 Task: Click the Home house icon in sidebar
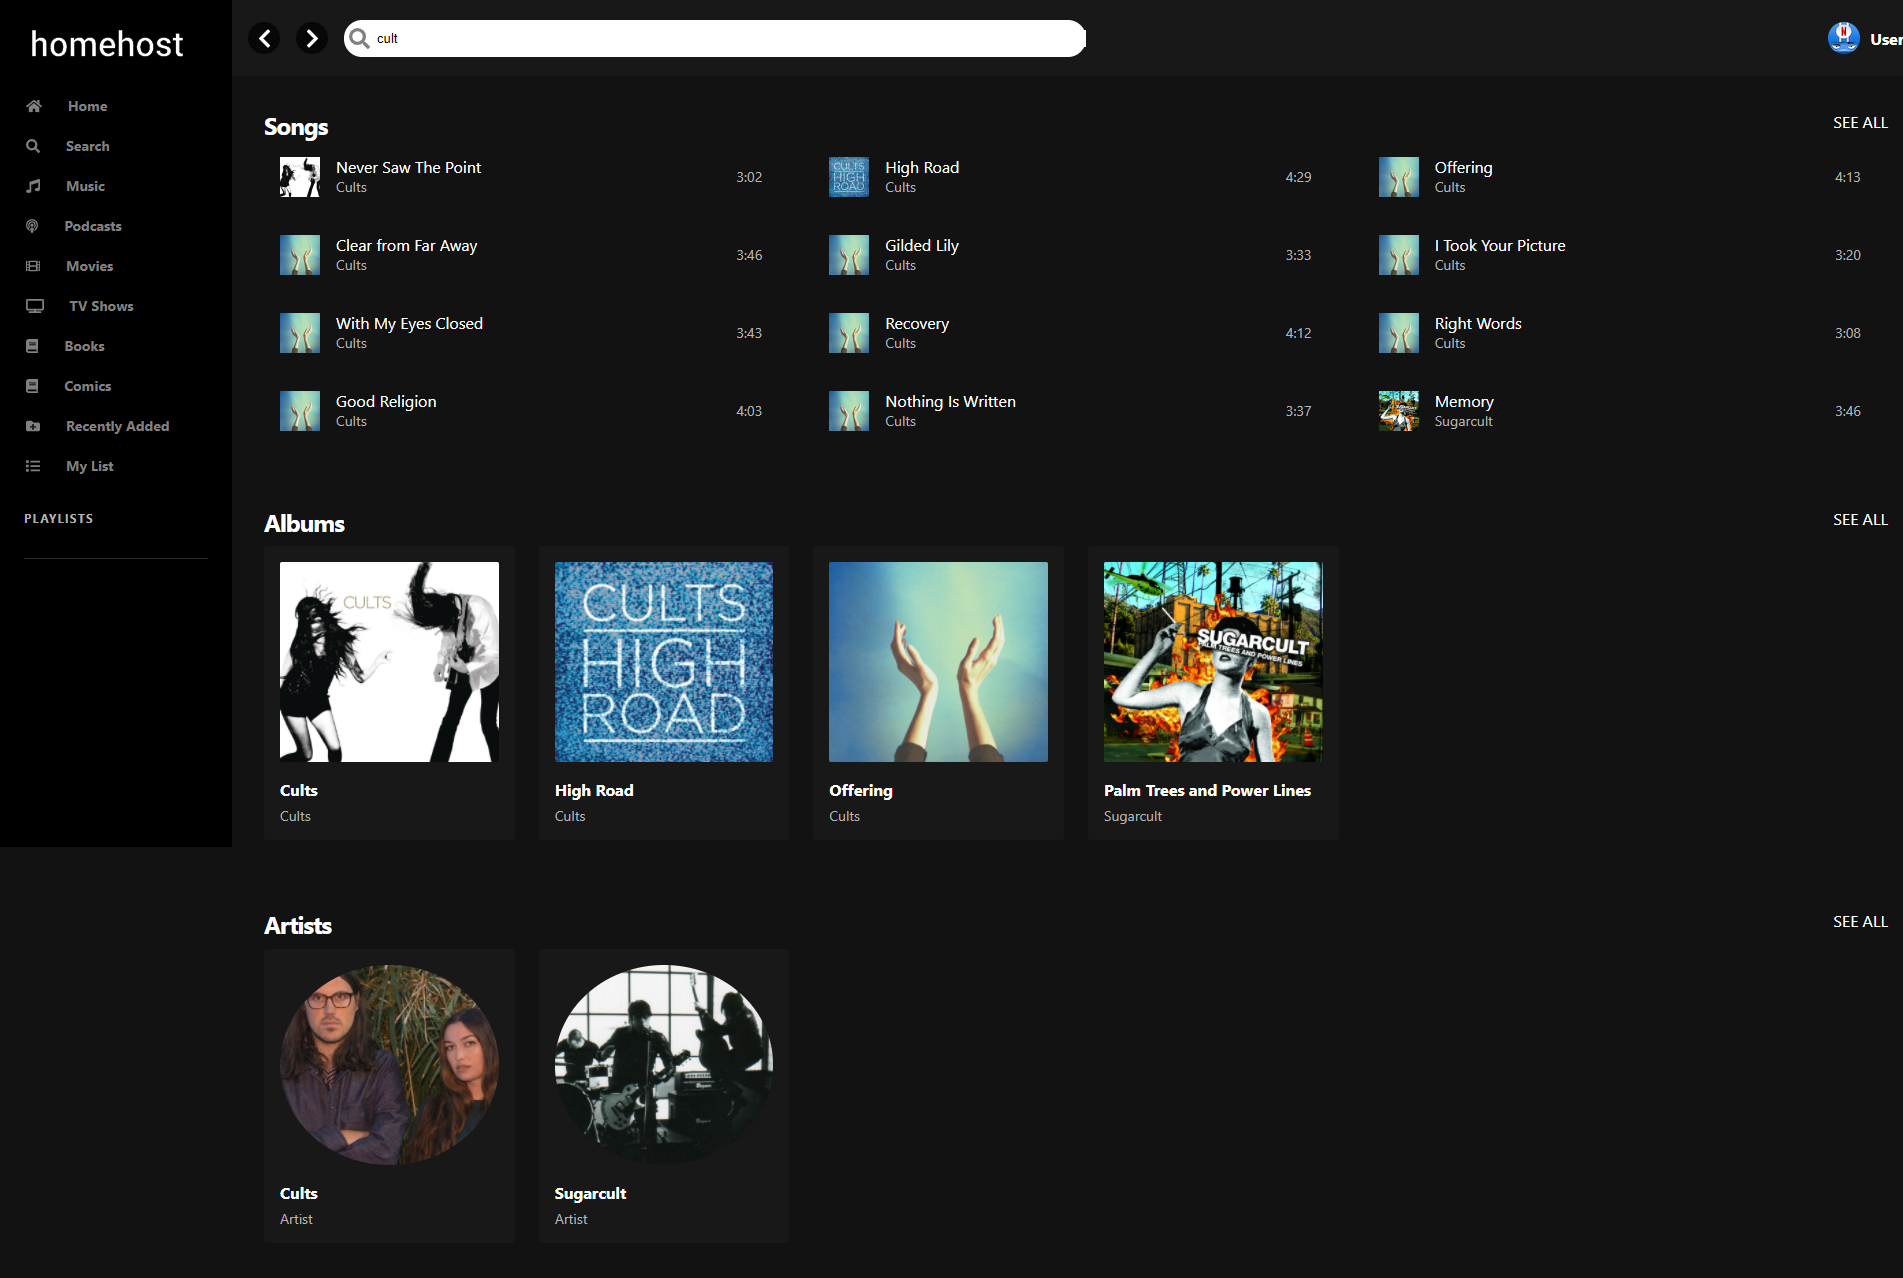click(34, 106)
